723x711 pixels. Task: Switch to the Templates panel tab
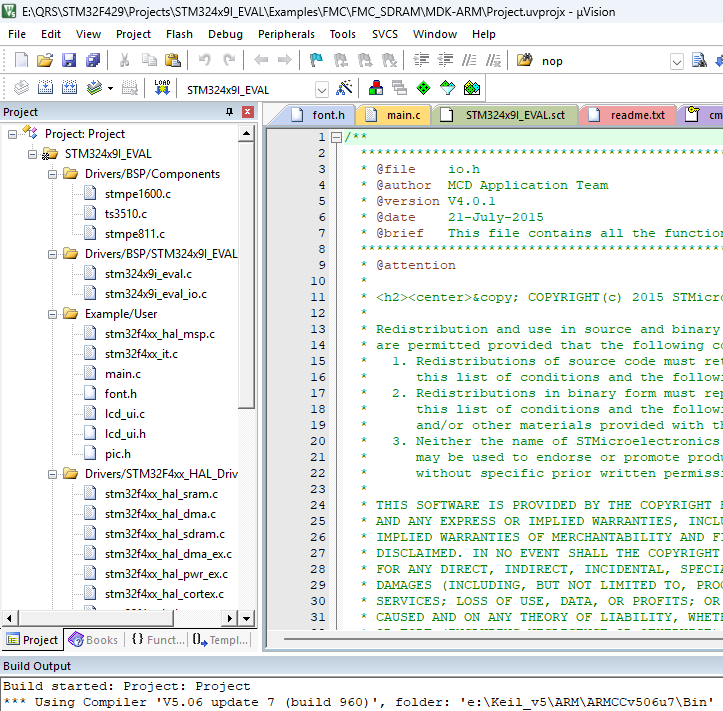click(x=220, y=640)
